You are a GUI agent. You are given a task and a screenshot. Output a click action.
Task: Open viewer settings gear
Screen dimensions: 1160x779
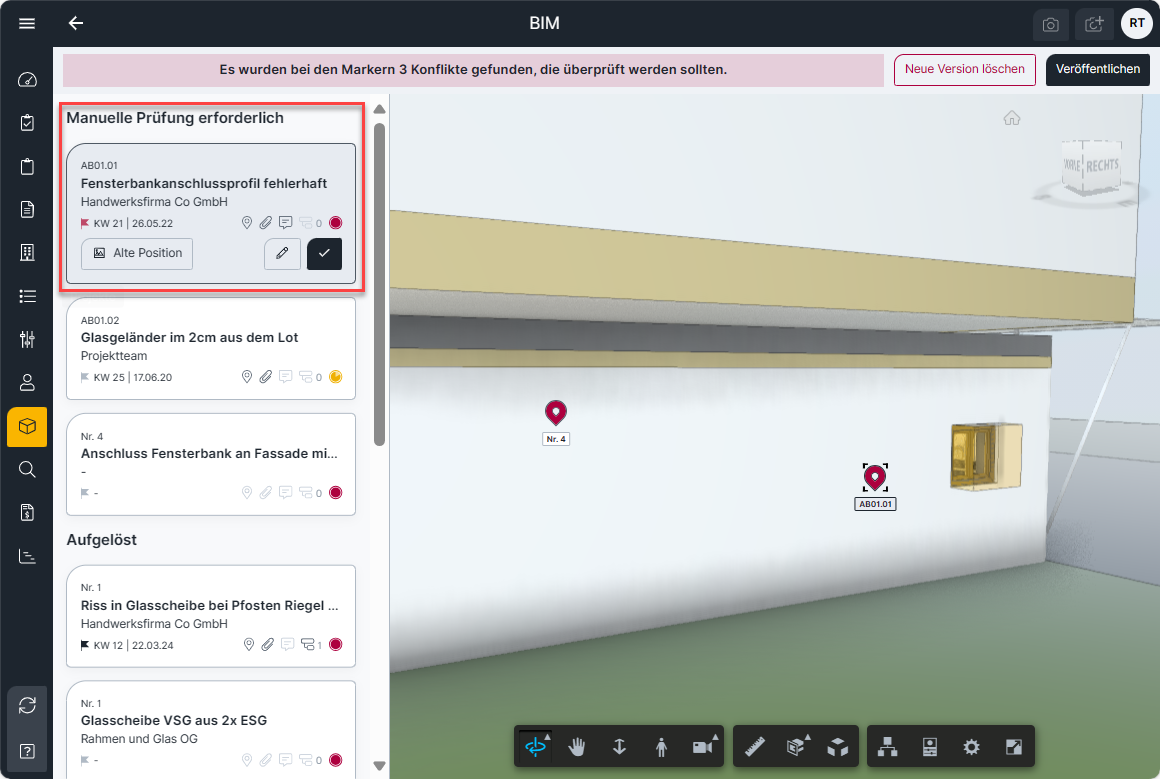pos(971,747)
